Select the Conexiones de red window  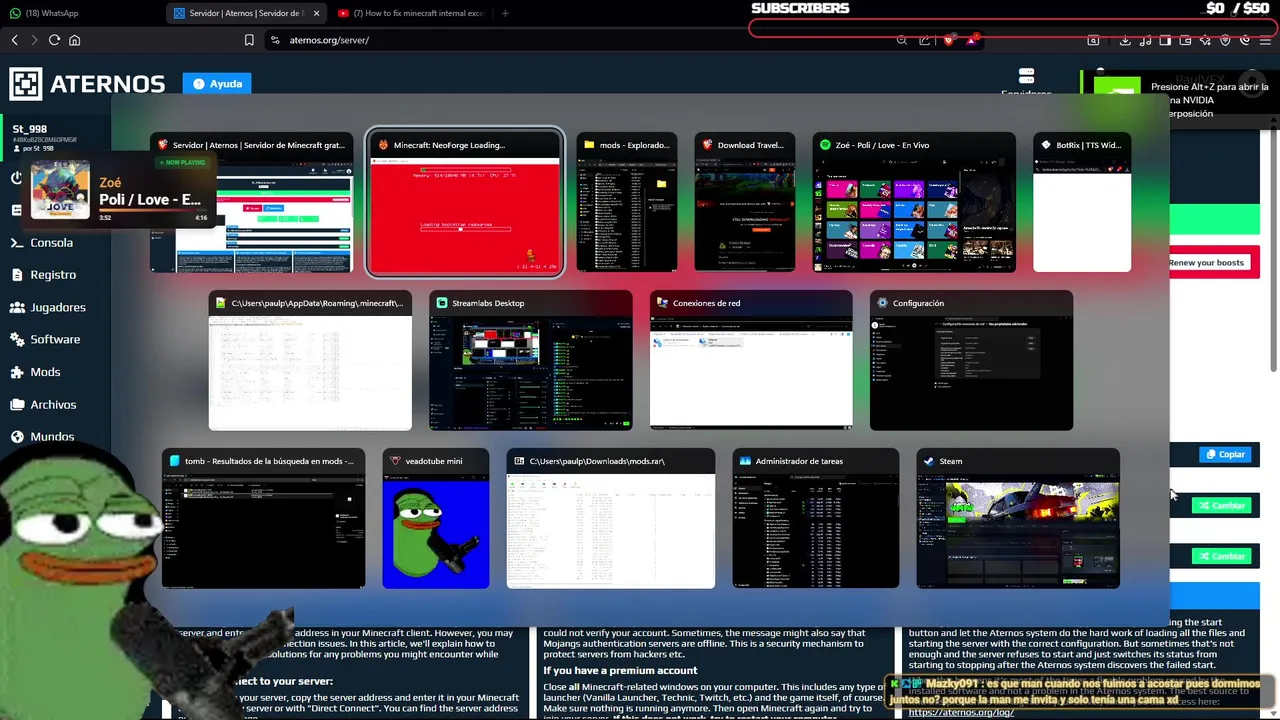751,361
